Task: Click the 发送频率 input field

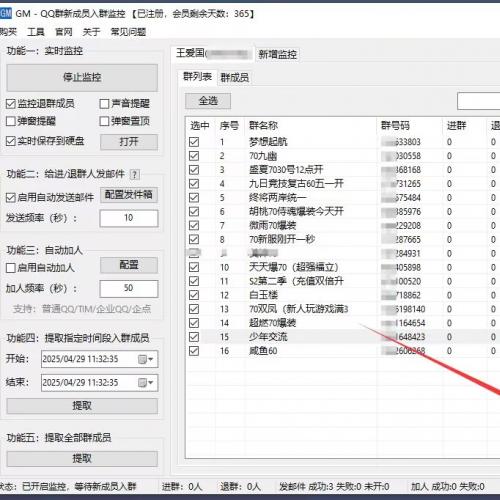Action: tap(129, 218)
